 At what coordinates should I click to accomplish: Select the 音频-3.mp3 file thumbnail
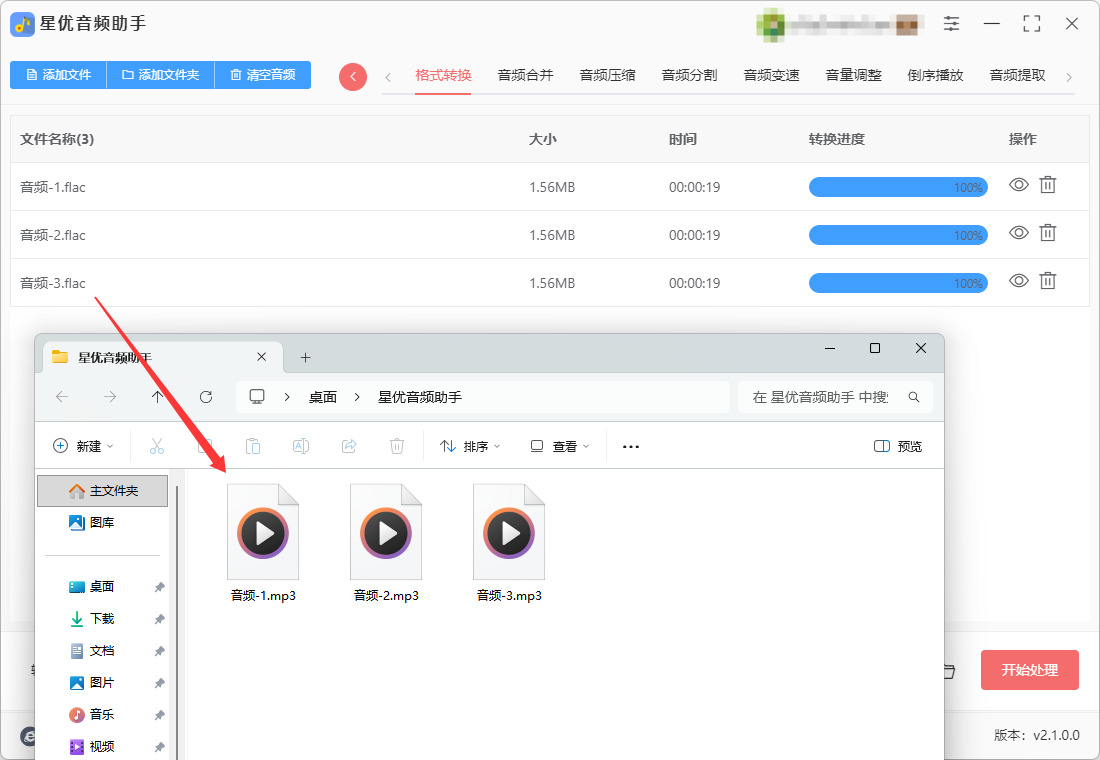coord(509,532)
